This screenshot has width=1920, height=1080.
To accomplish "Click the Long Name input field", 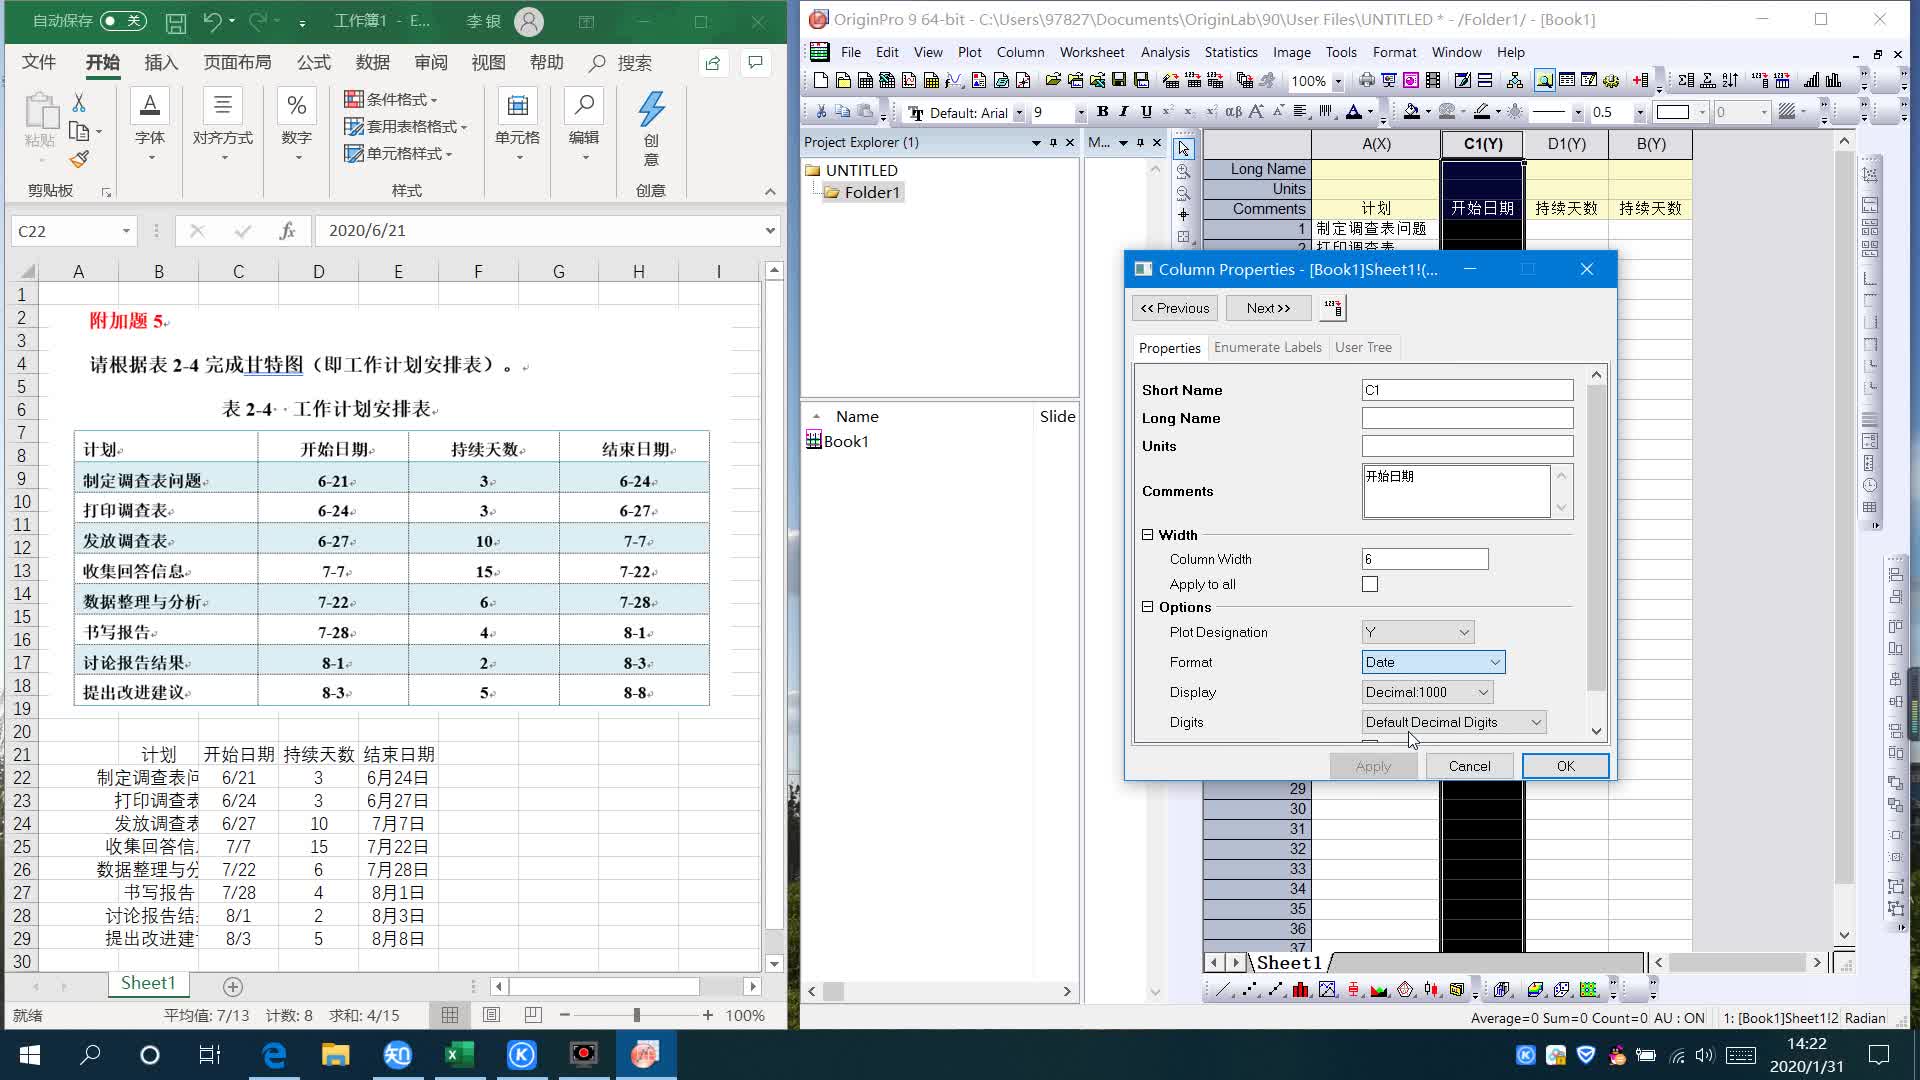I will (x=1466, y=418).
